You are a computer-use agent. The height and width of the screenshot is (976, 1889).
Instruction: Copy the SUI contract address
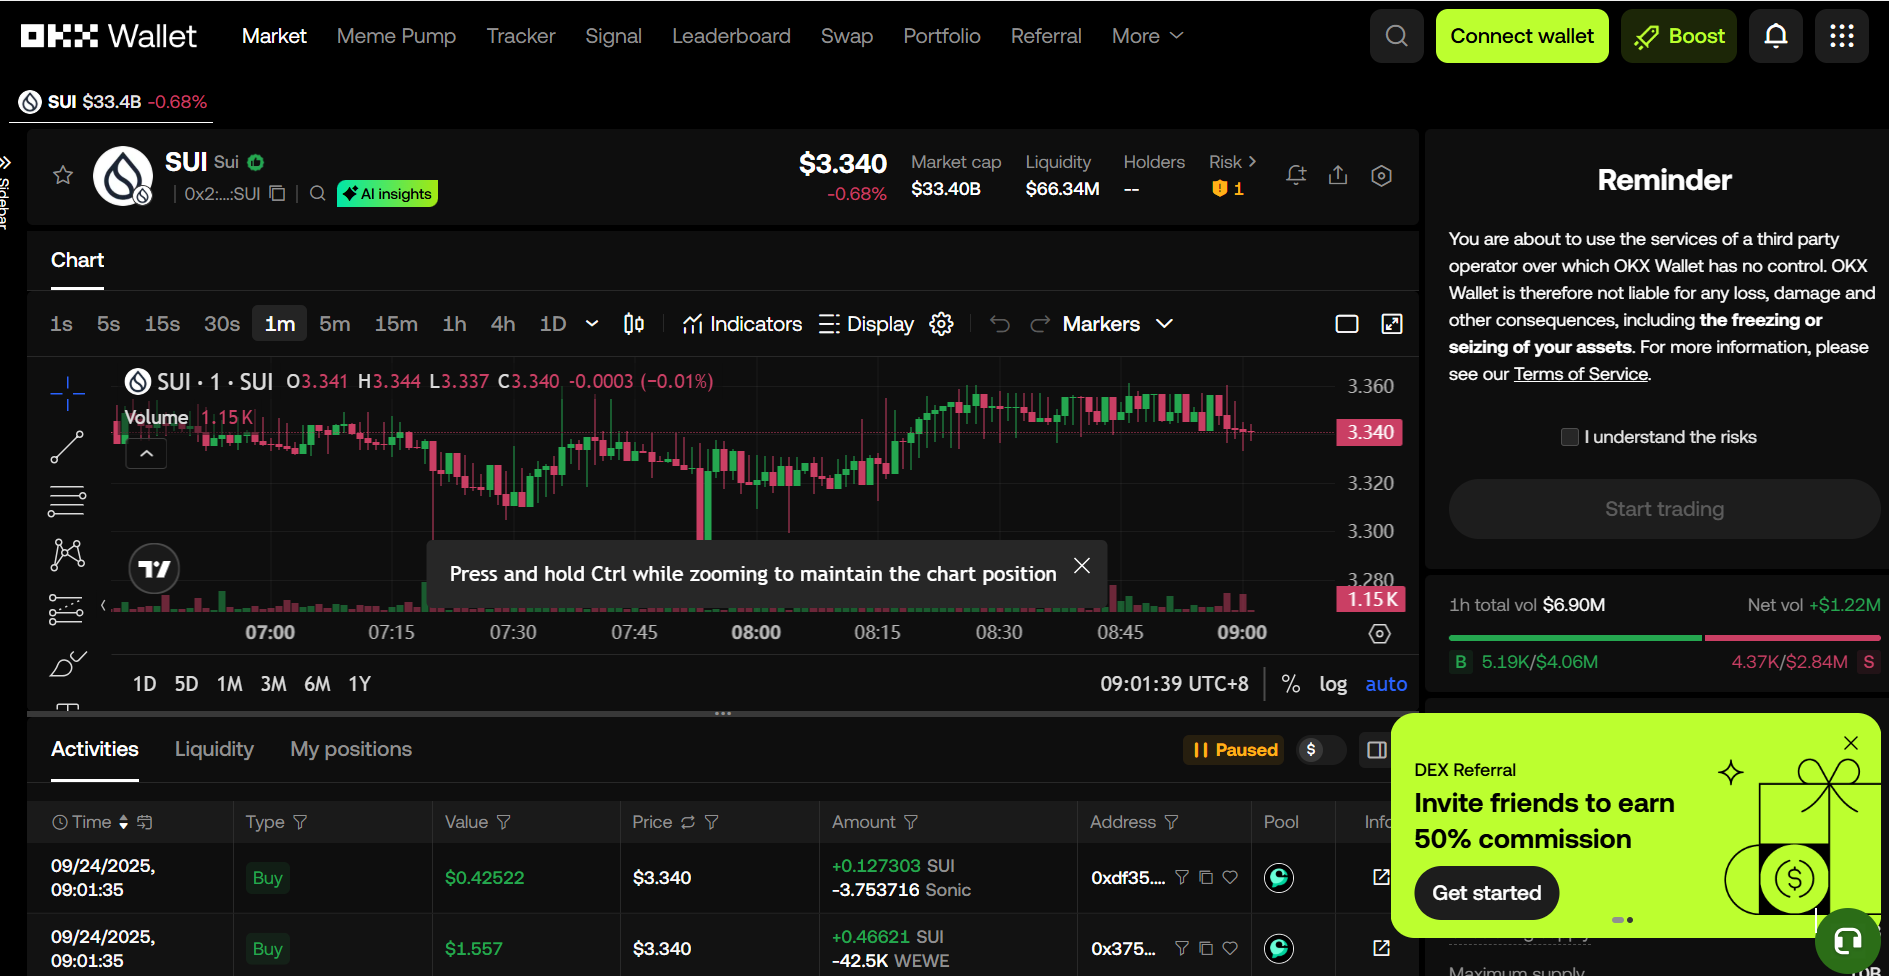click(278, 193)
